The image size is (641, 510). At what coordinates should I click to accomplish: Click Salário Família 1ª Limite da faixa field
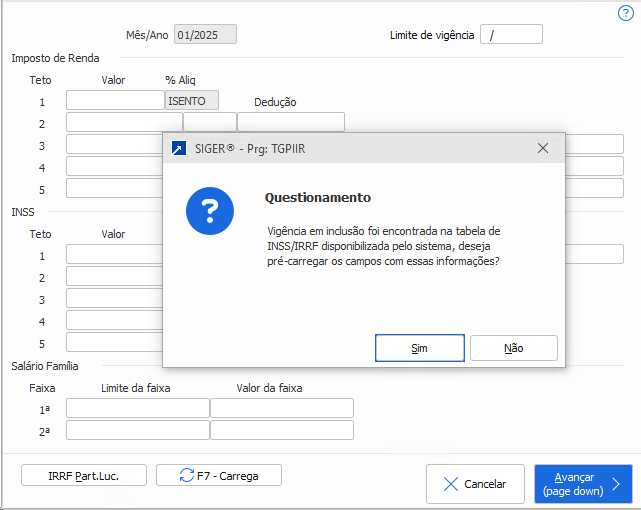[138, 408]
